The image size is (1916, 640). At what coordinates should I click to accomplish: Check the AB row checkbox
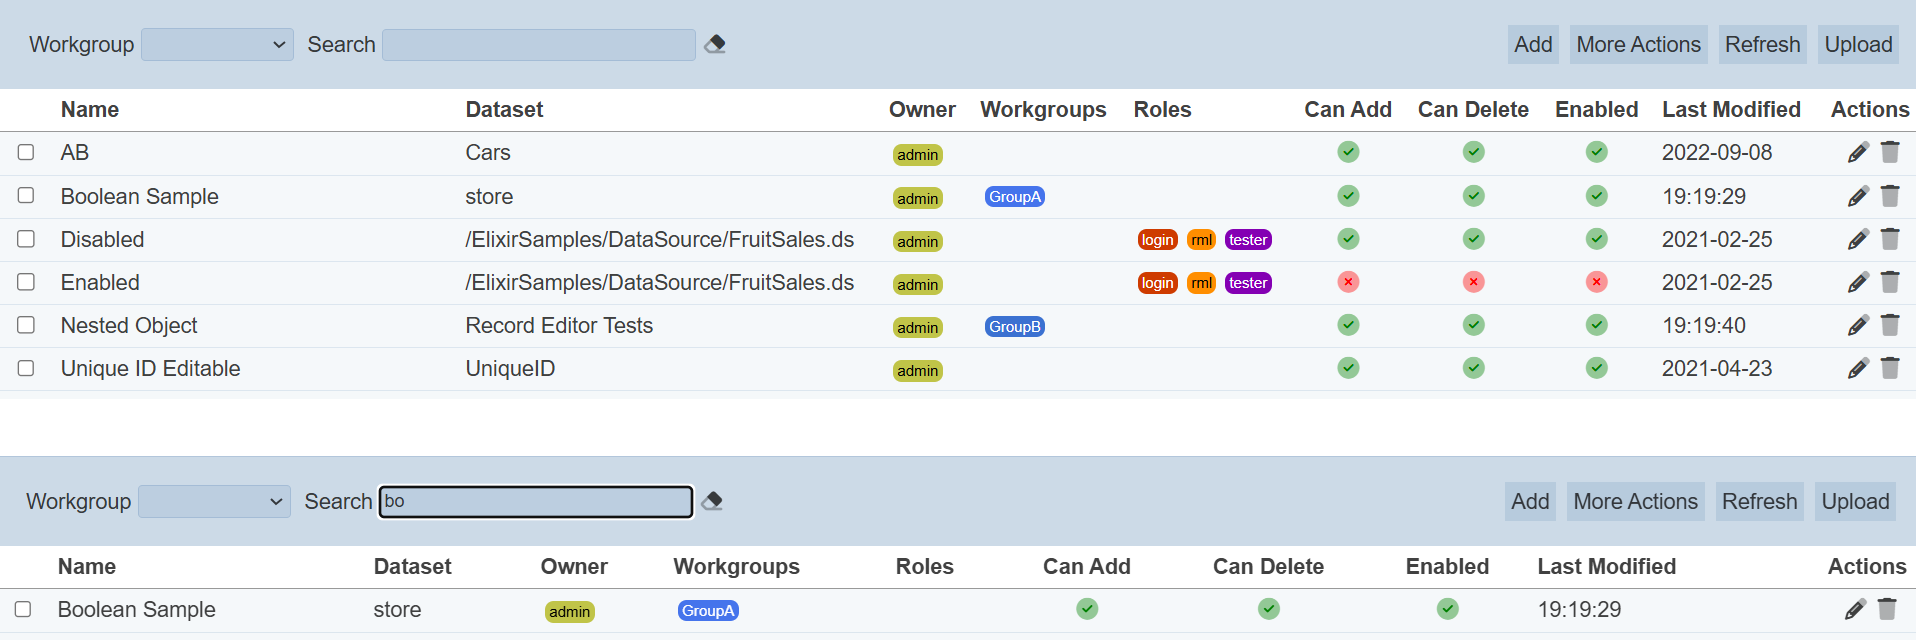(x=26, y=152)
